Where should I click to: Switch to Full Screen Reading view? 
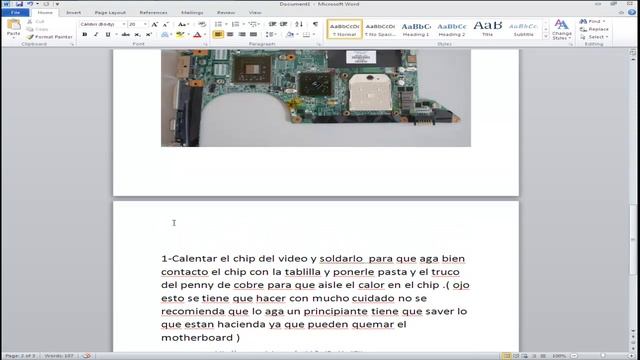516,356
